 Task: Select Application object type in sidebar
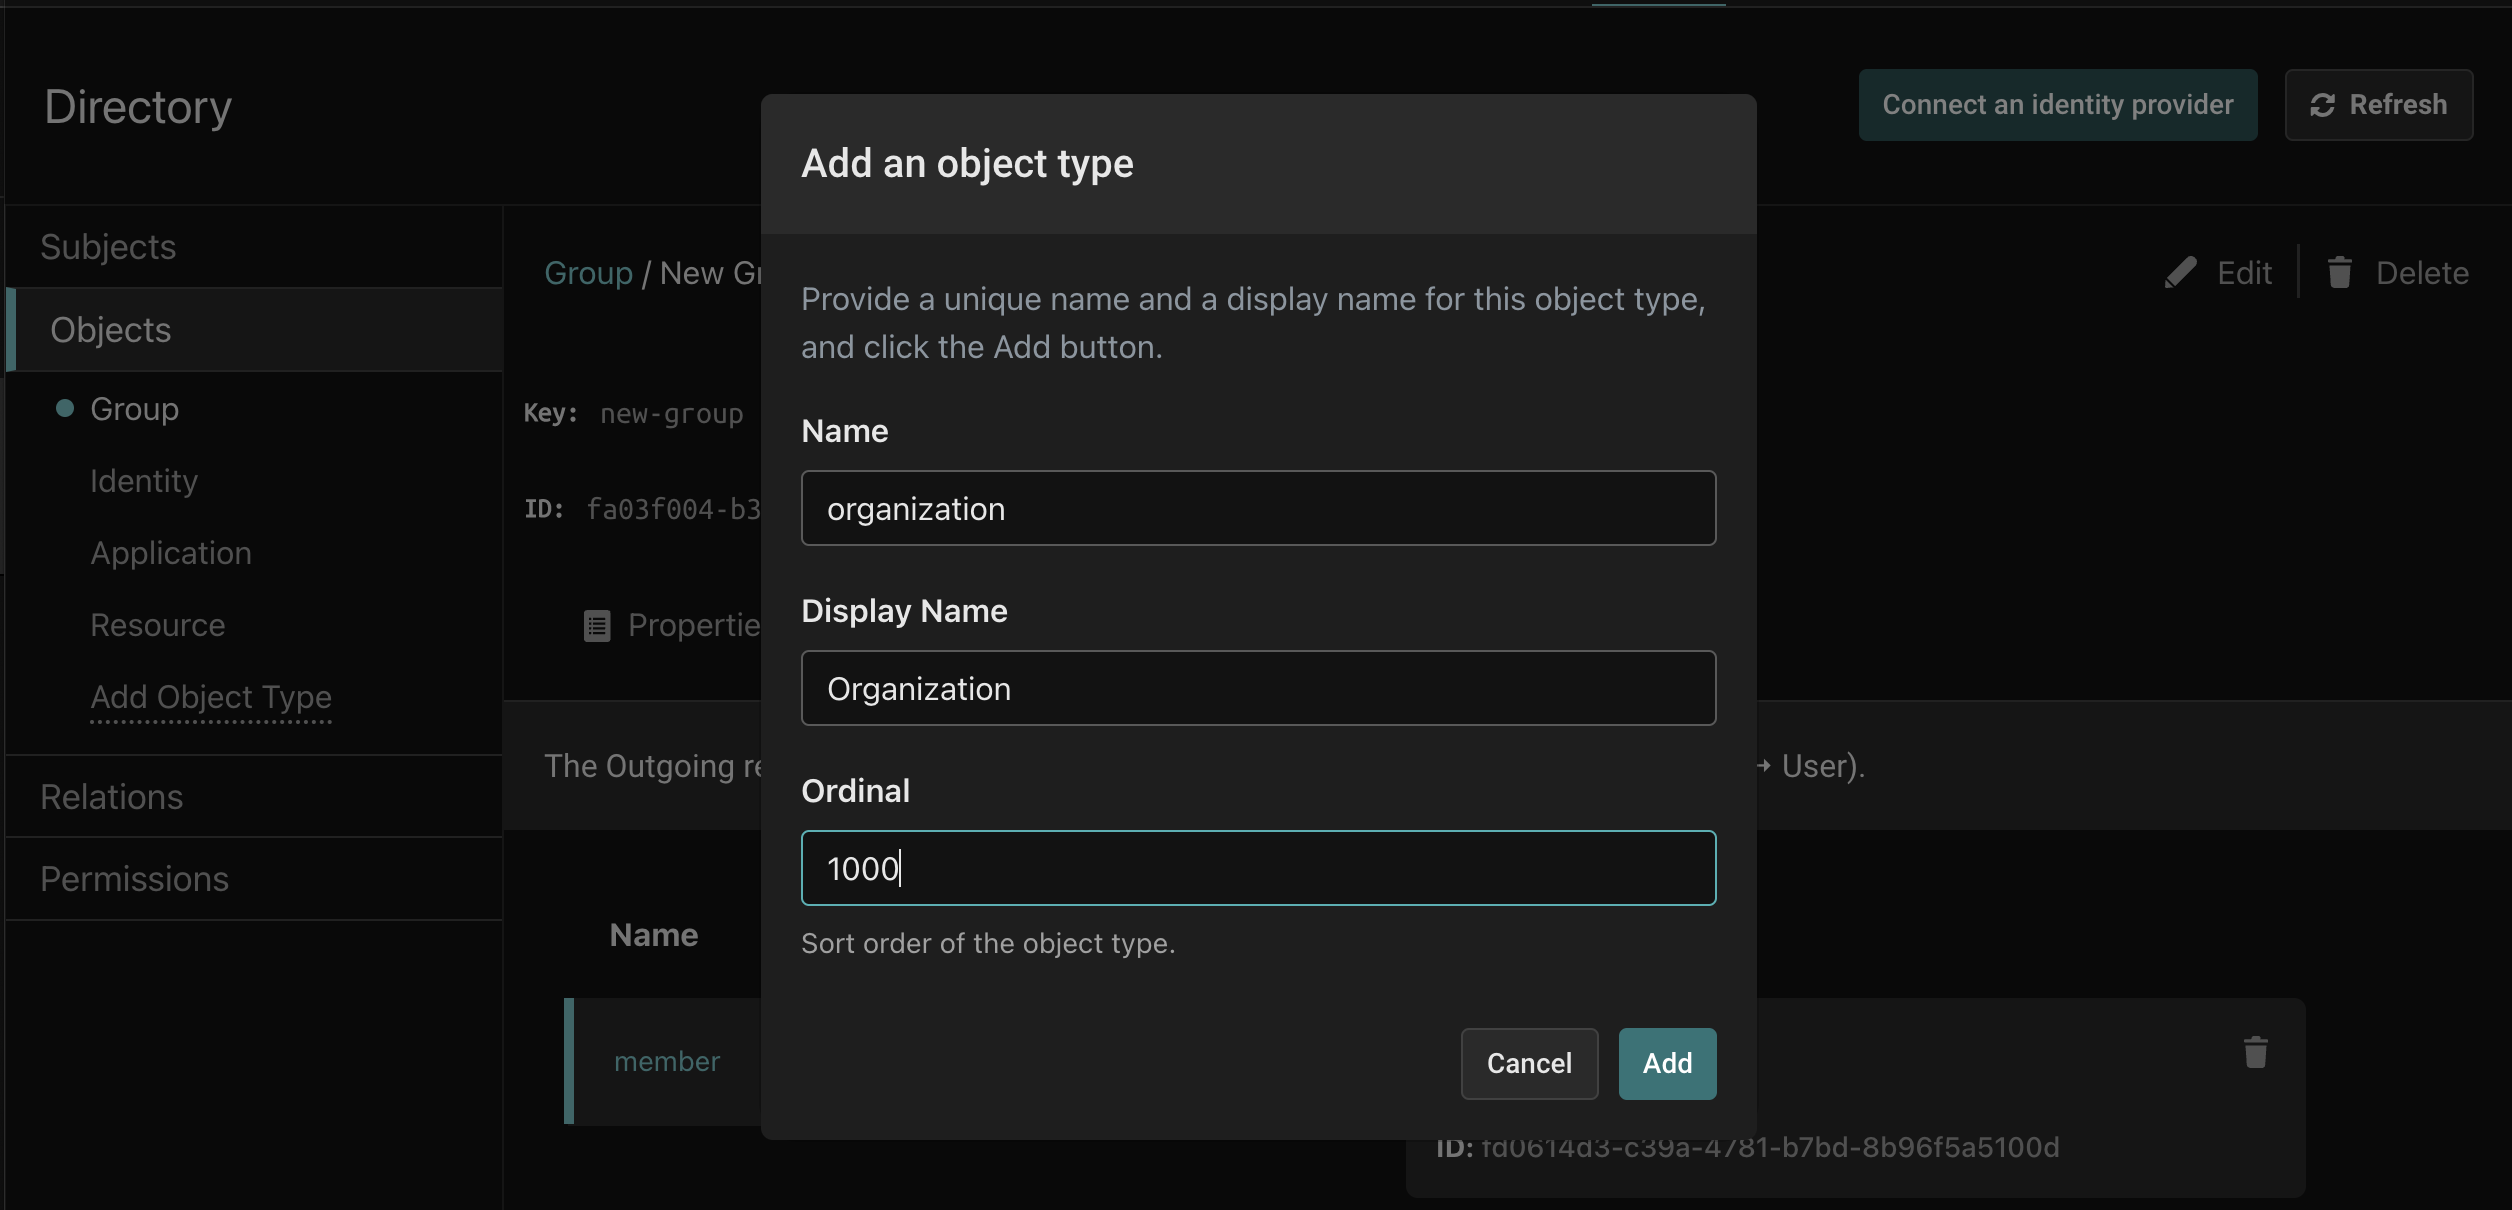coord(171,553)
